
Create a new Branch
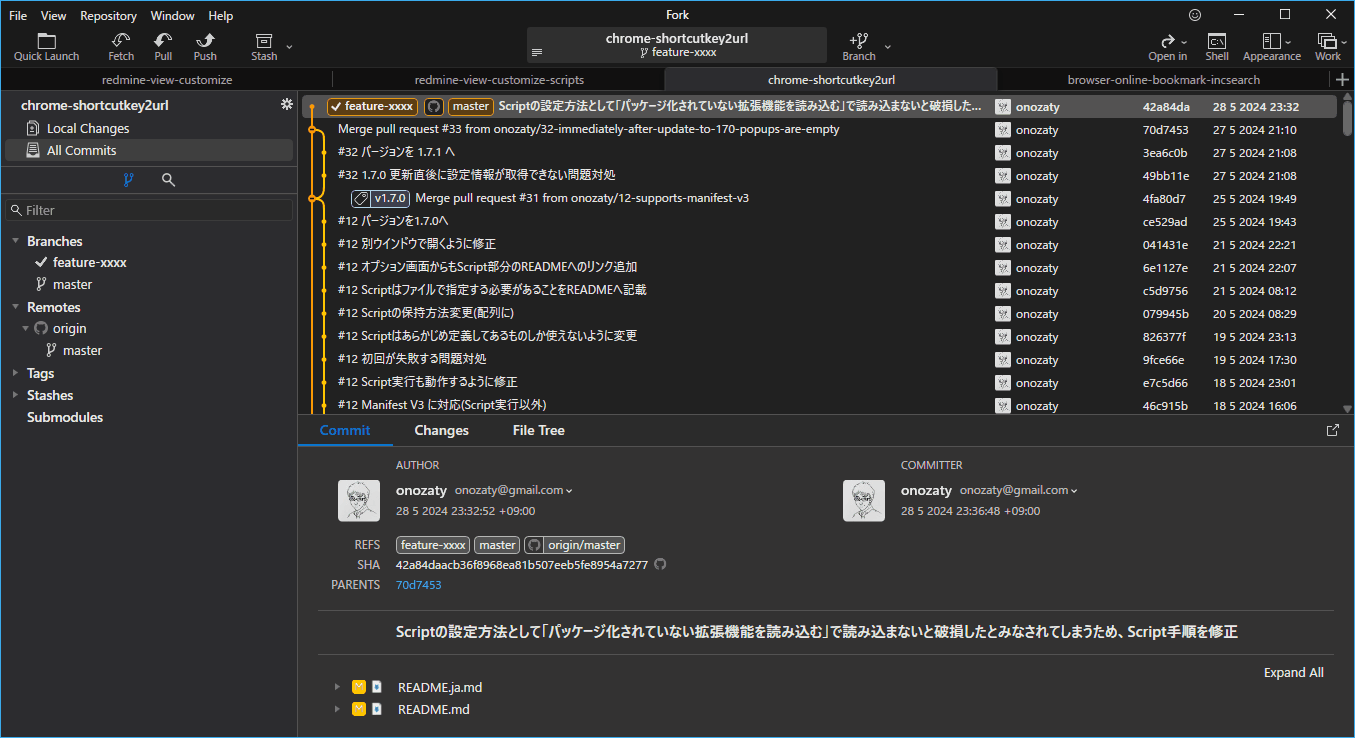coord(858,46)
